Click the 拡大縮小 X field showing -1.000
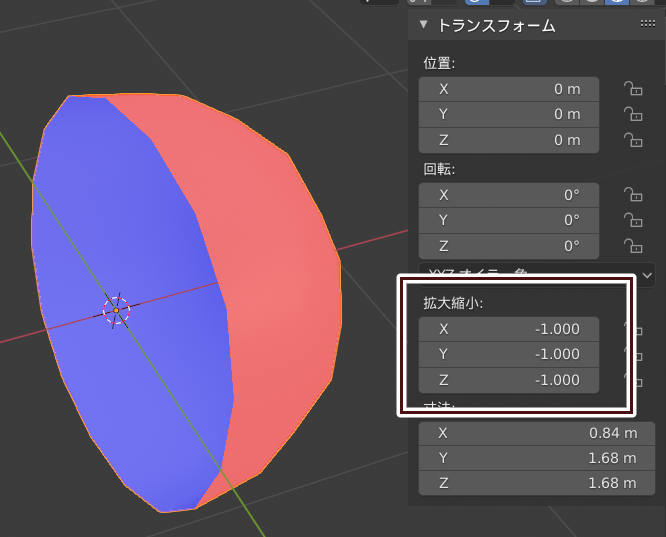666x537 pixels. (508, 329)
